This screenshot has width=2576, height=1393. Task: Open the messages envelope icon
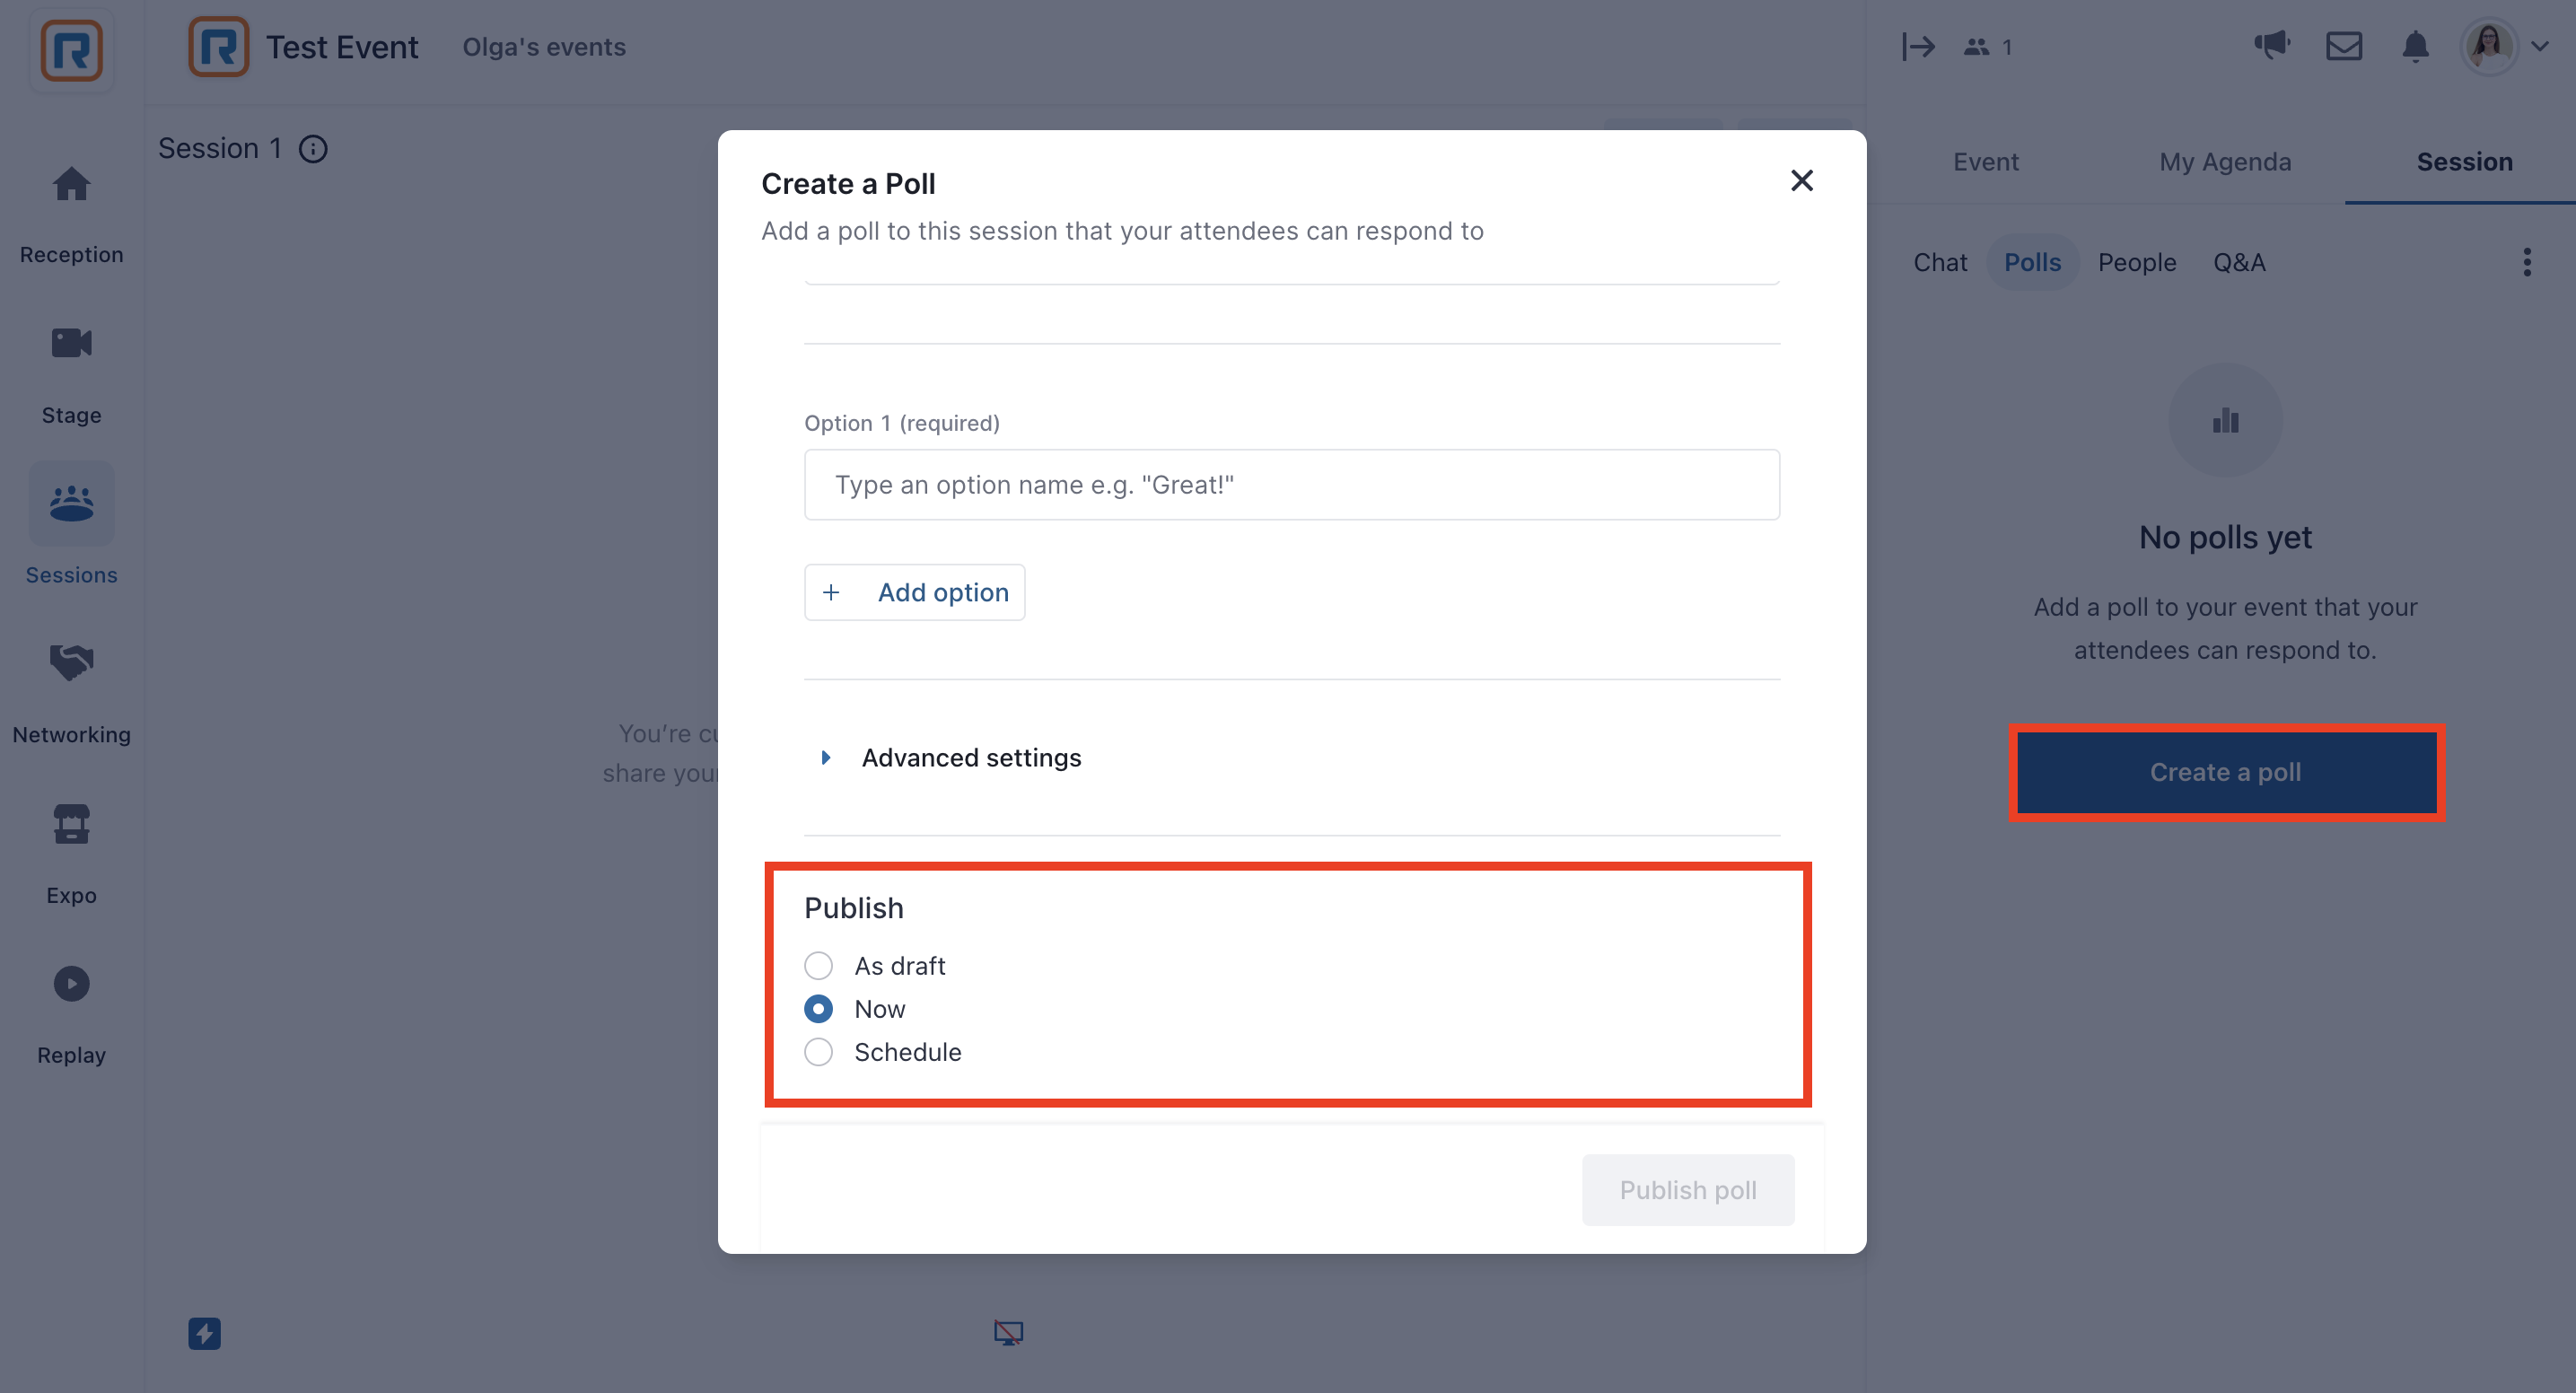2344,46
